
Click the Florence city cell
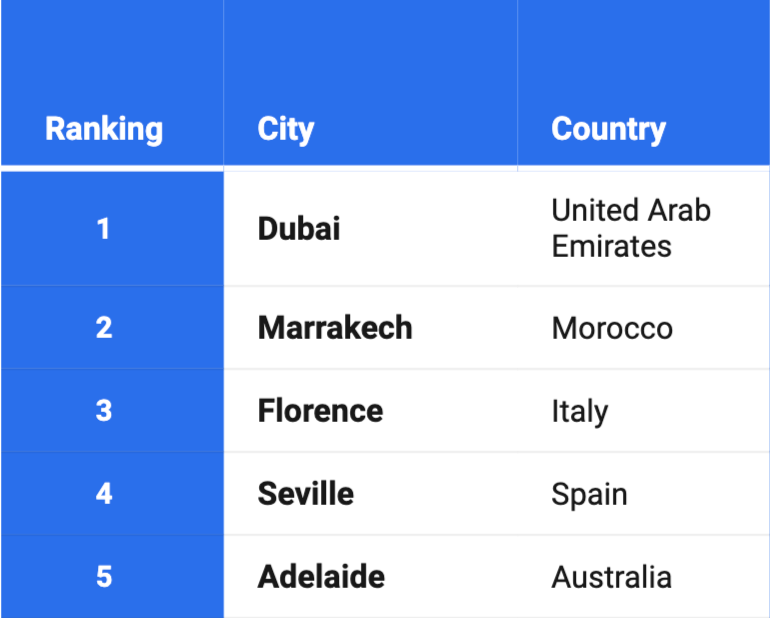(x=371, y=410)
